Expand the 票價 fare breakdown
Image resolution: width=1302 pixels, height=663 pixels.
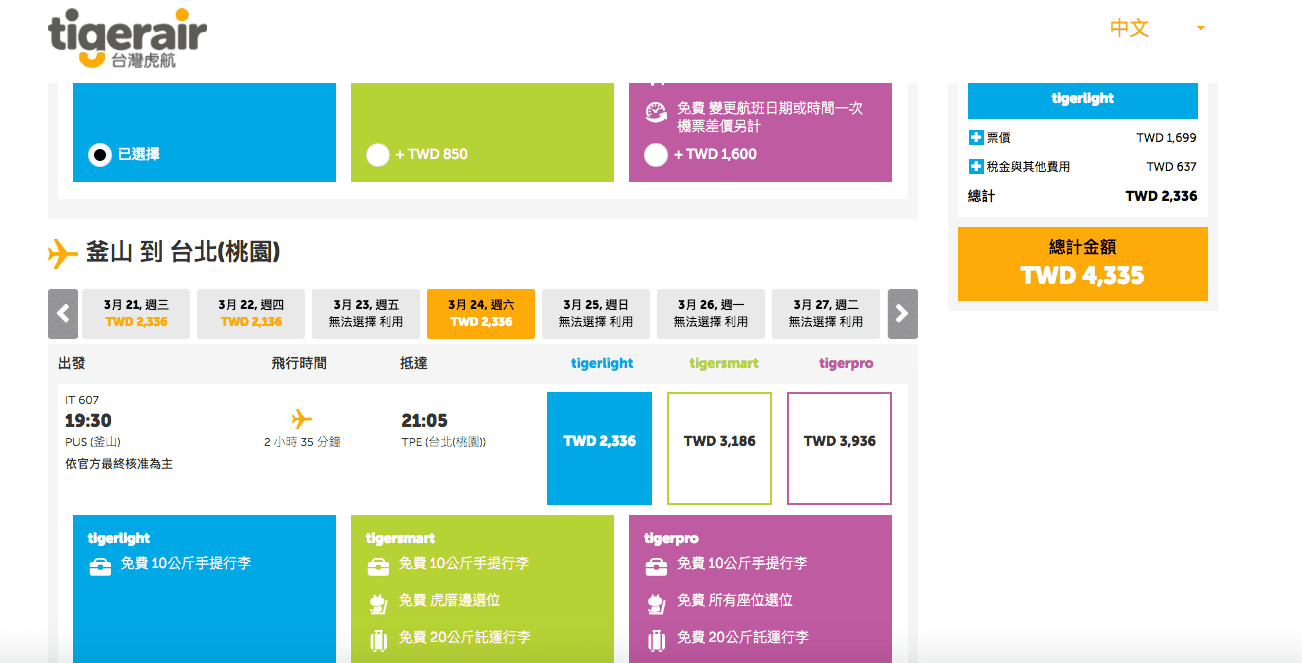[x=976, y=138]
